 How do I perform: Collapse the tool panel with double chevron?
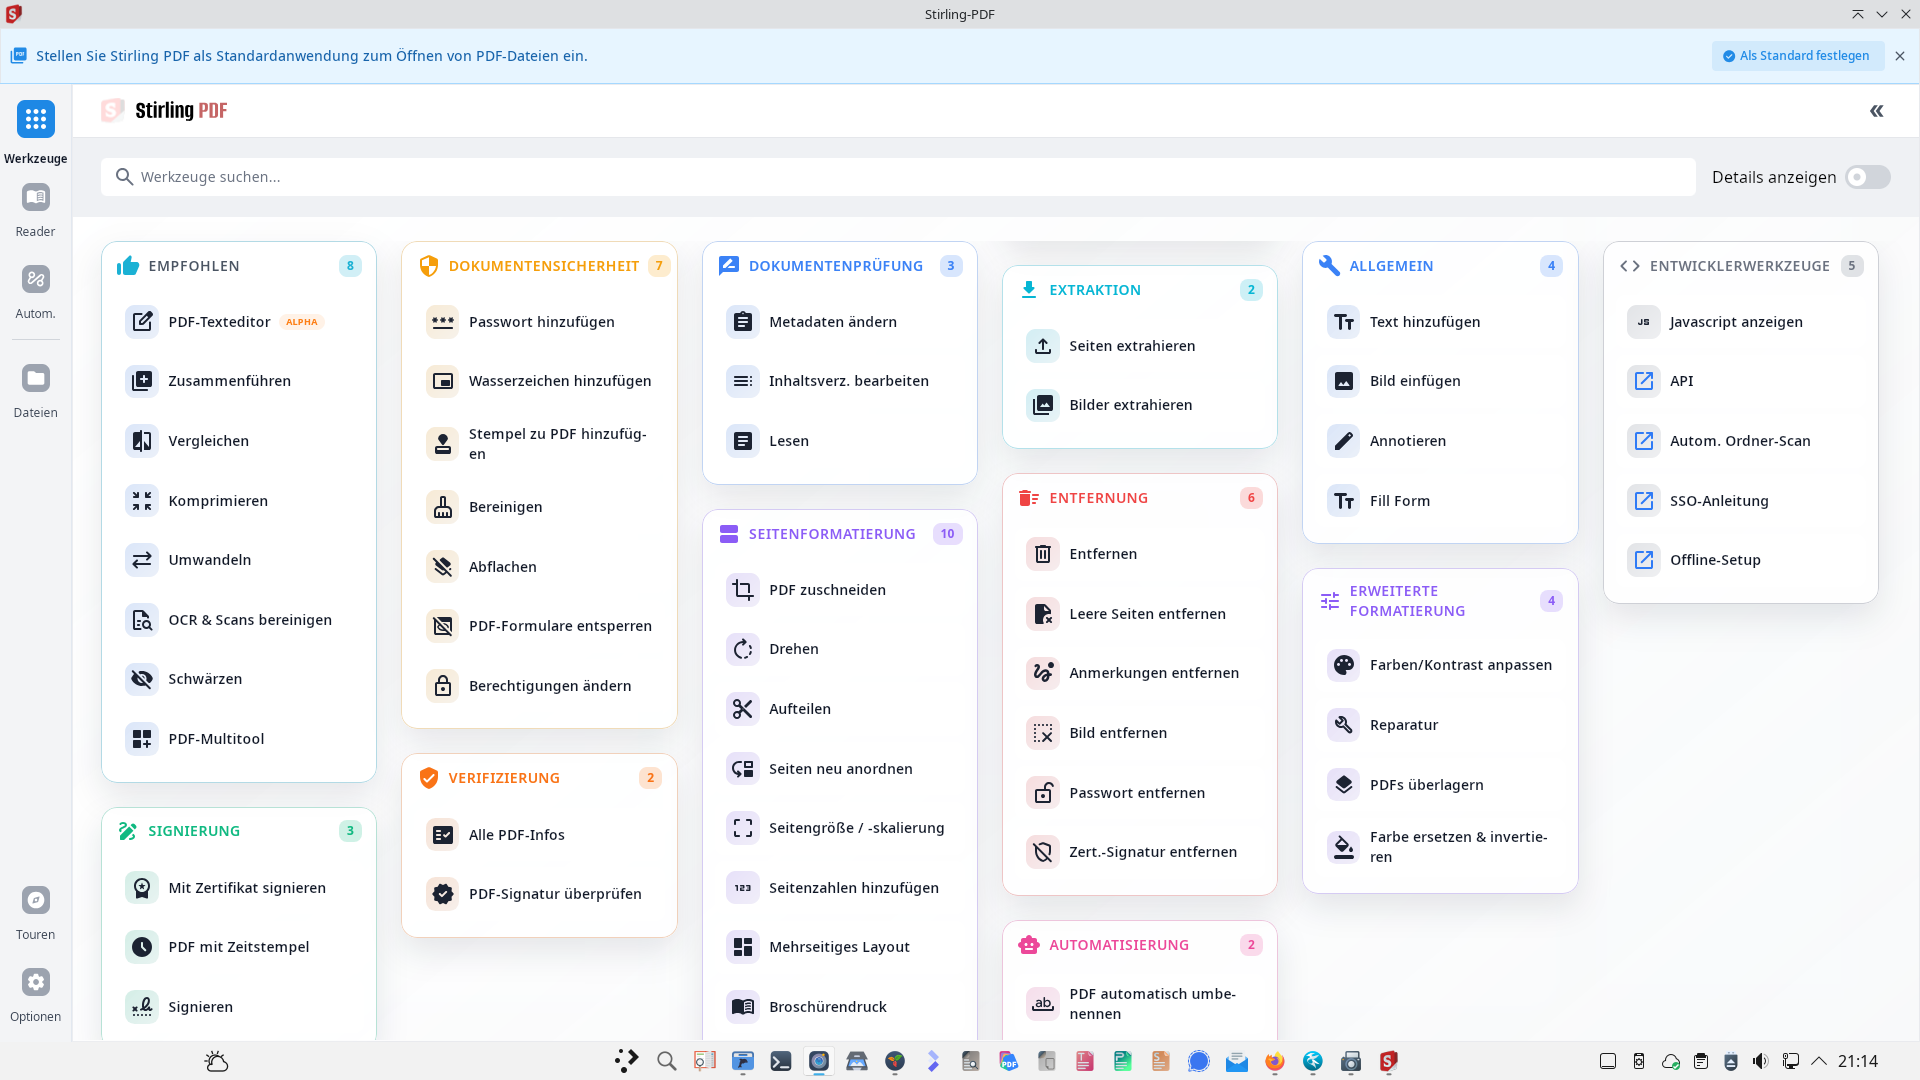tap(1876, 111)
